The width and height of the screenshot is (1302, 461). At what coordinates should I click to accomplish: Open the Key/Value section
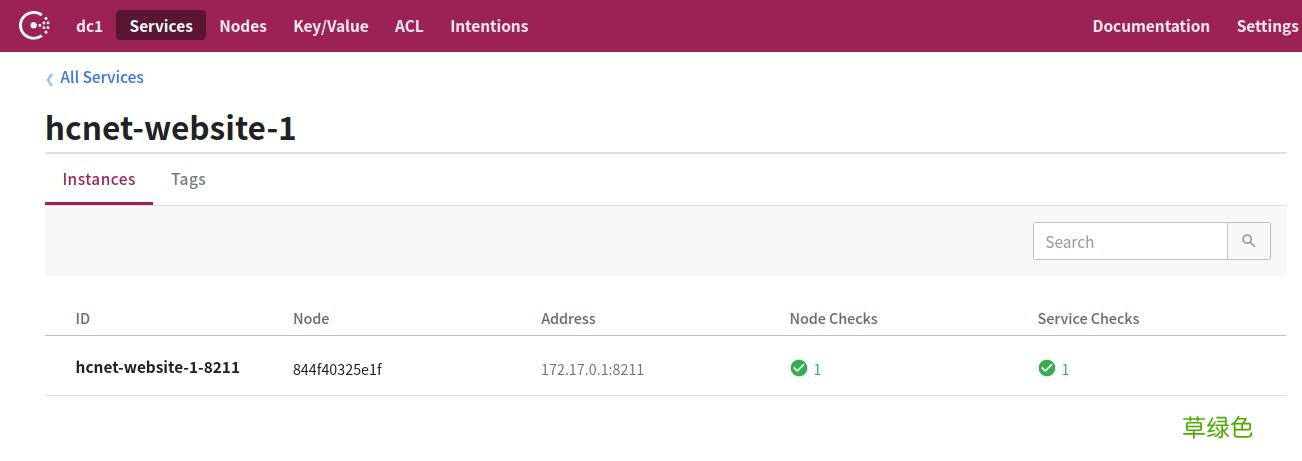331,26
